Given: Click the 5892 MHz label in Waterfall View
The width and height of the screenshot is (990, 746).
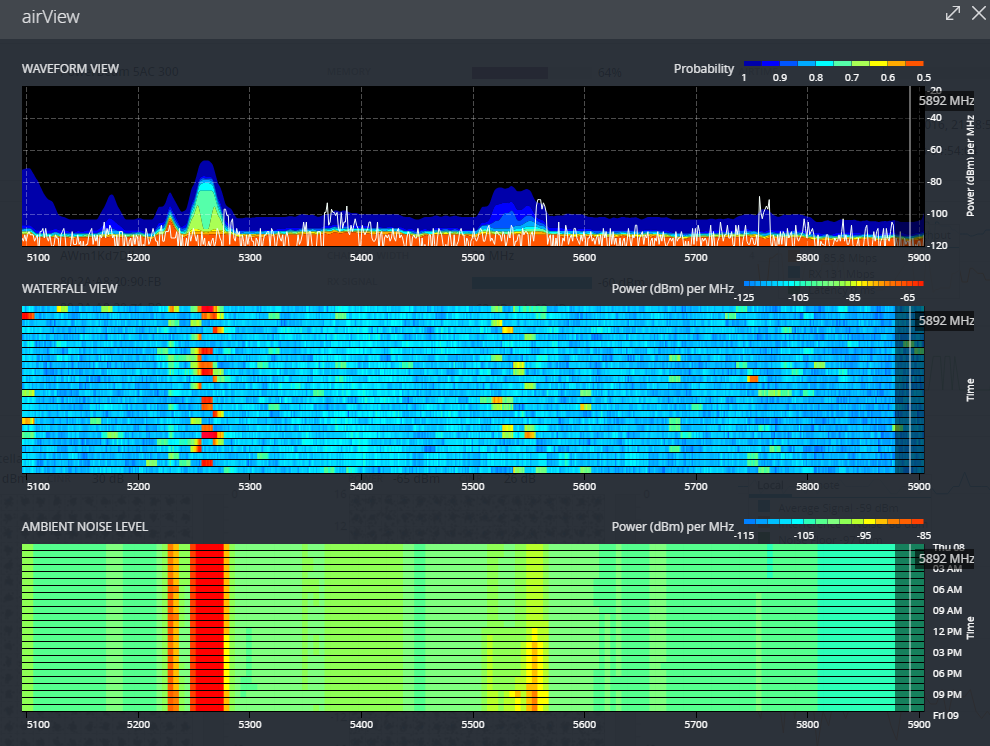Looking at the screenshot, I should 946,321.
